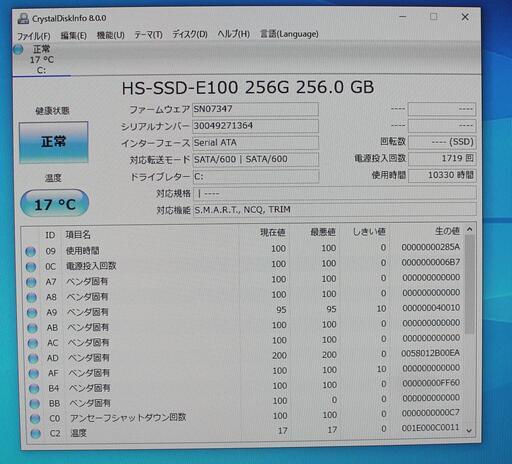Click the 電源投入回数 row name in list

point(91,266)
